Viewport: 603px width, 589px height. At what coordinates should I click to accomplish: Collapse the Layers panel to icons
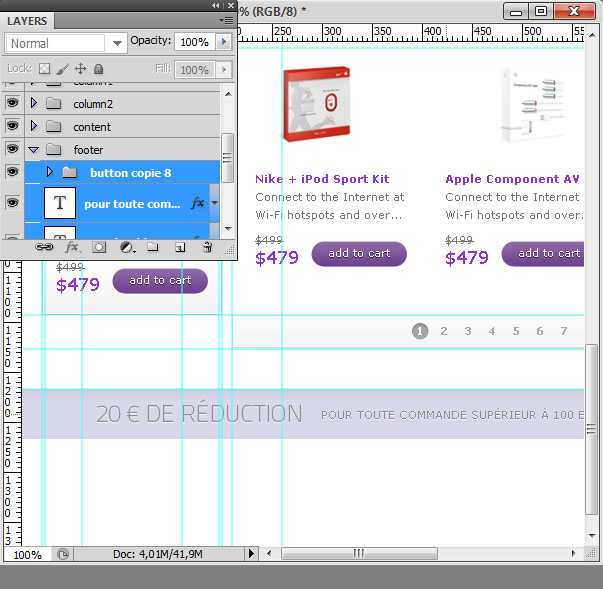click(216, 5)
